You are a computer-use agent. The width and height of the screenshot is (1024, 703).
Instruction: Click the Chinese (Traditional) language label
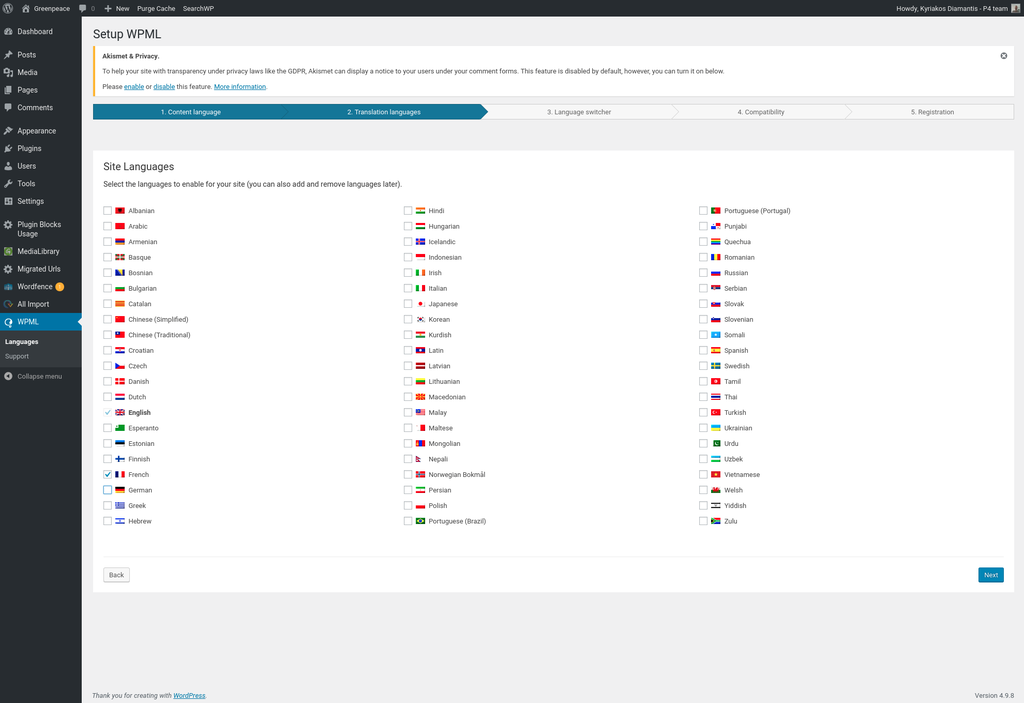(x=159, y=335)
